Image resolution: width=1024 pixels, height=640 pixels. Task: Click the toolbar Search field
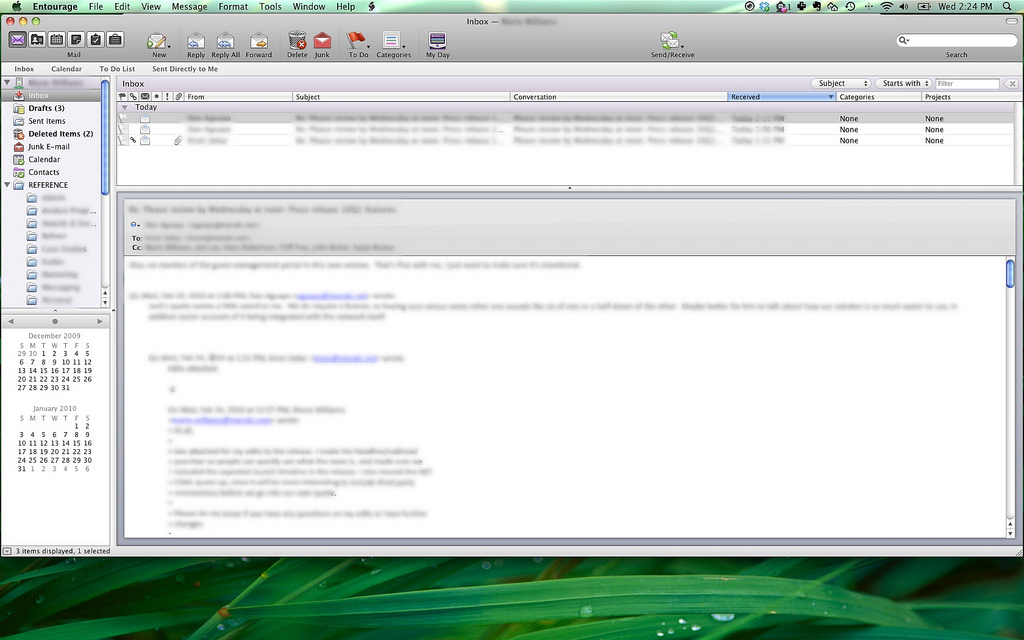coord(957,40)
